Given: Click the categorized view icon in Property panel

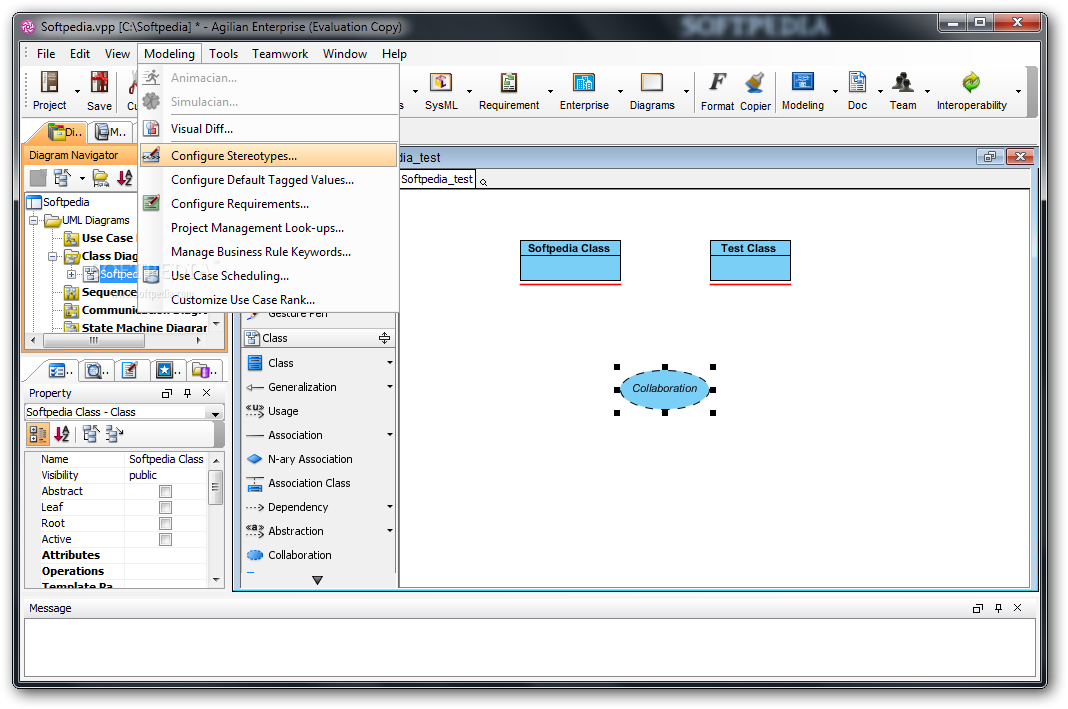Looking at the screenshot, I should tap(38, 434).
